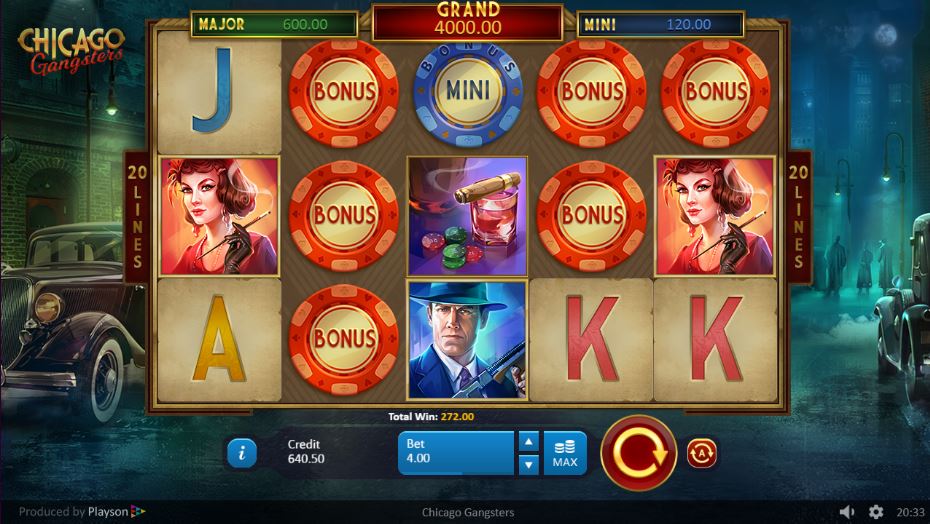The height and width of the screenshot is (524, 930).
Task: Toggle the autoplay button
Action: click(702, 453)
